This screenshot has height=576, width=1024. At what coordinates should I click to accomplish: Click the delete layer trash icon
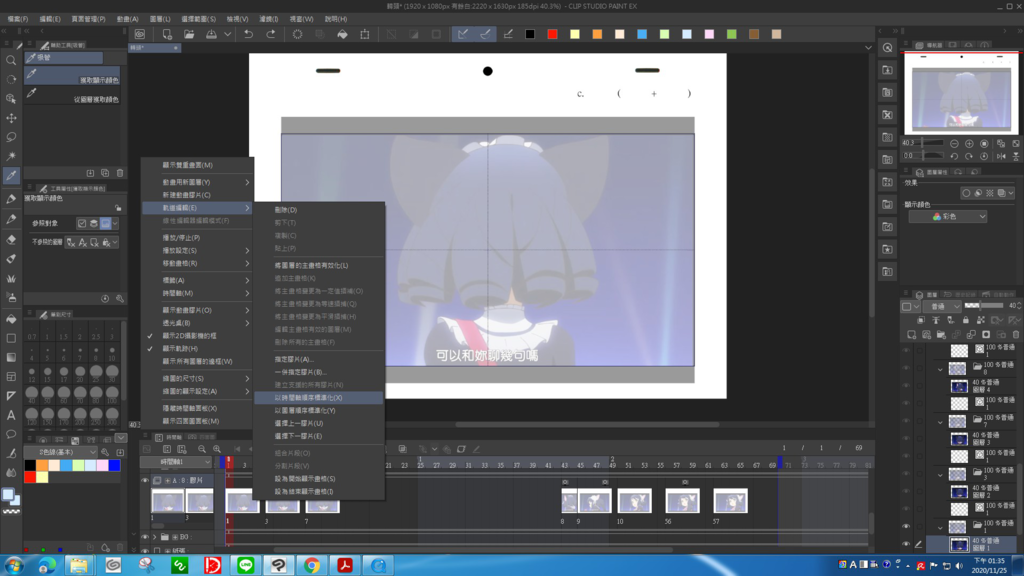click(1016, 334)
